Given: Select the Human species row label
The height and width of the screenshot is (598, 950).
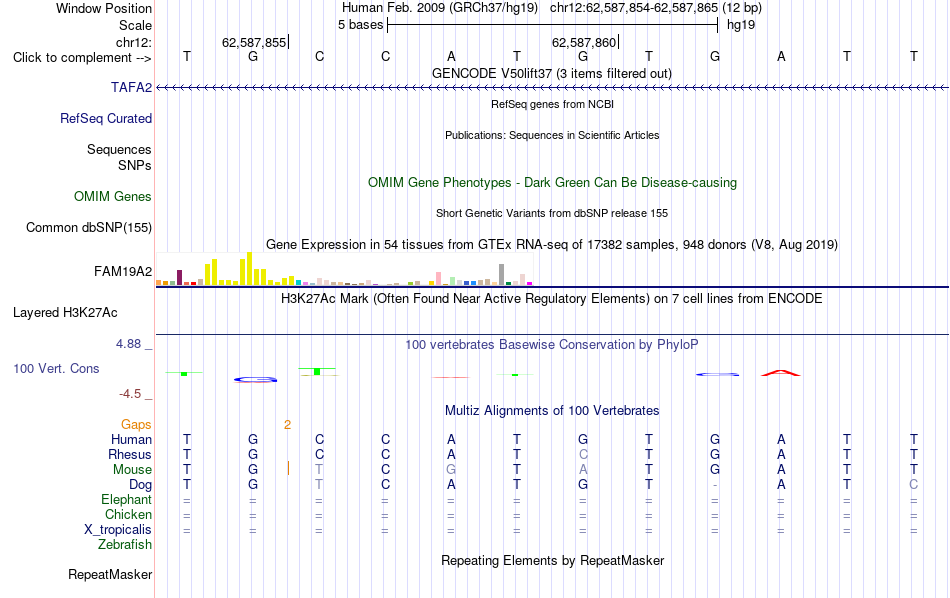Looking at the screenshot, I should [x=131, y=440].
